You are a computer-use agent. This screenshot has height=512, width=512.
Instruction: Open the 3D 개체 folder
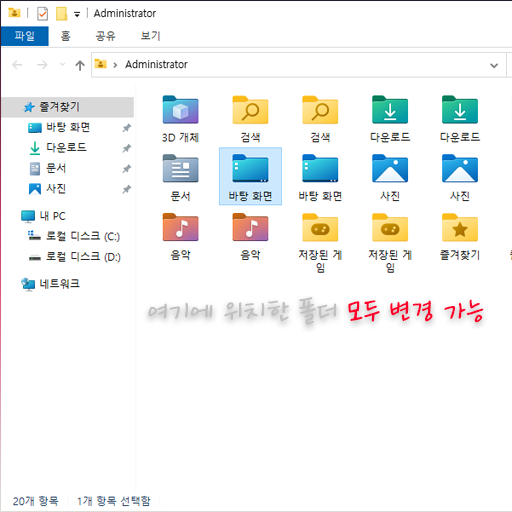(180, 119)
